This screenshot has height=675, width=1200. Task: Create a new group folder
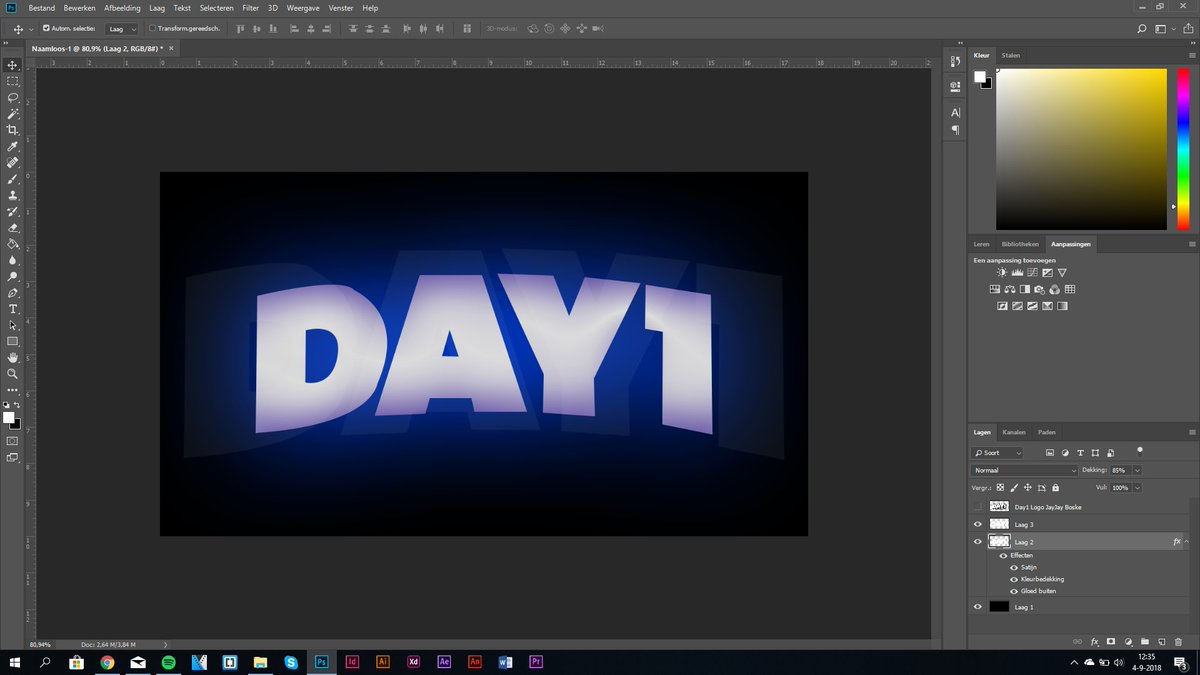[1145, 641]
